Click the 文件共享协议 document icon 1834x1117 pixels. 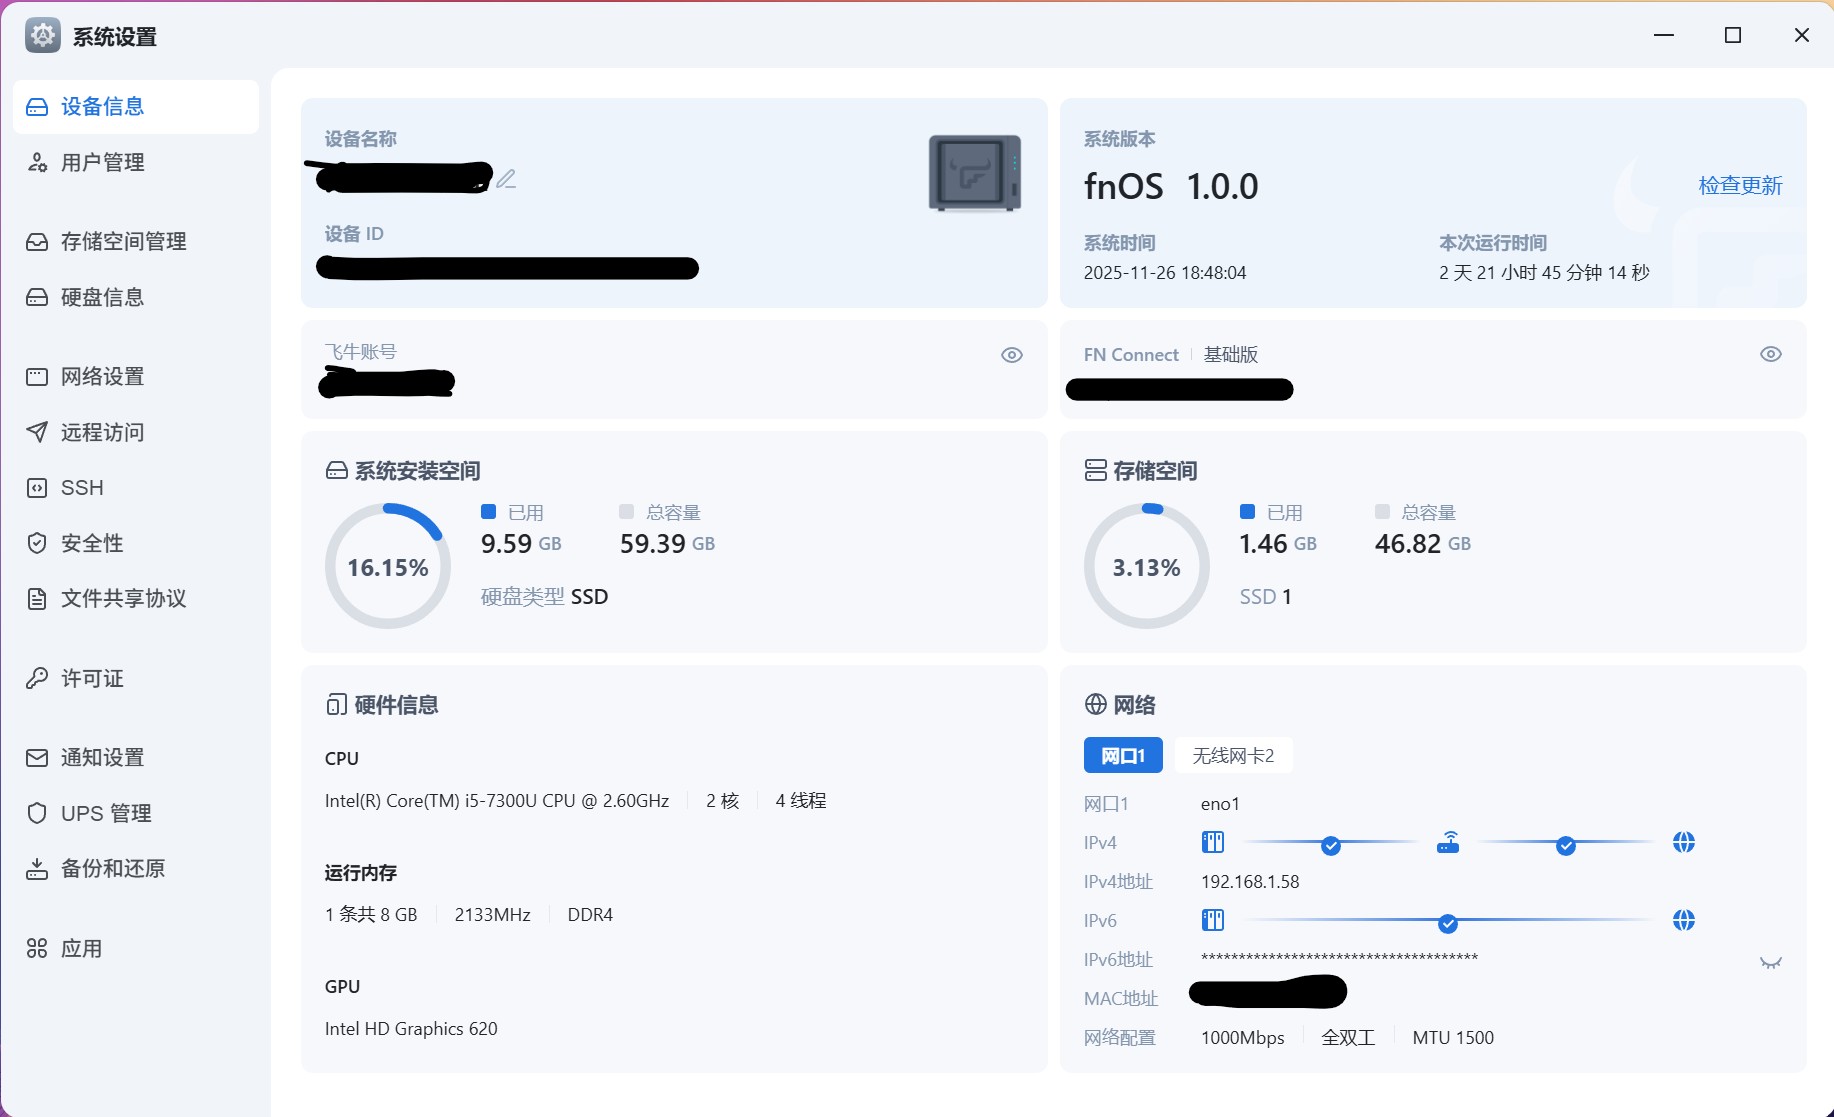(x=37, y=599)
